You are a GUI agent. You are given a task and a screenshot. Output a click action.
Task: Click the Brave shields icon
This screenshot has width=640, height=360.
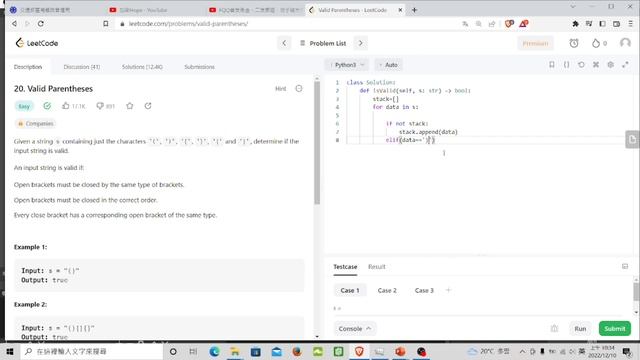pyautogui.click(x=509, y=24)
